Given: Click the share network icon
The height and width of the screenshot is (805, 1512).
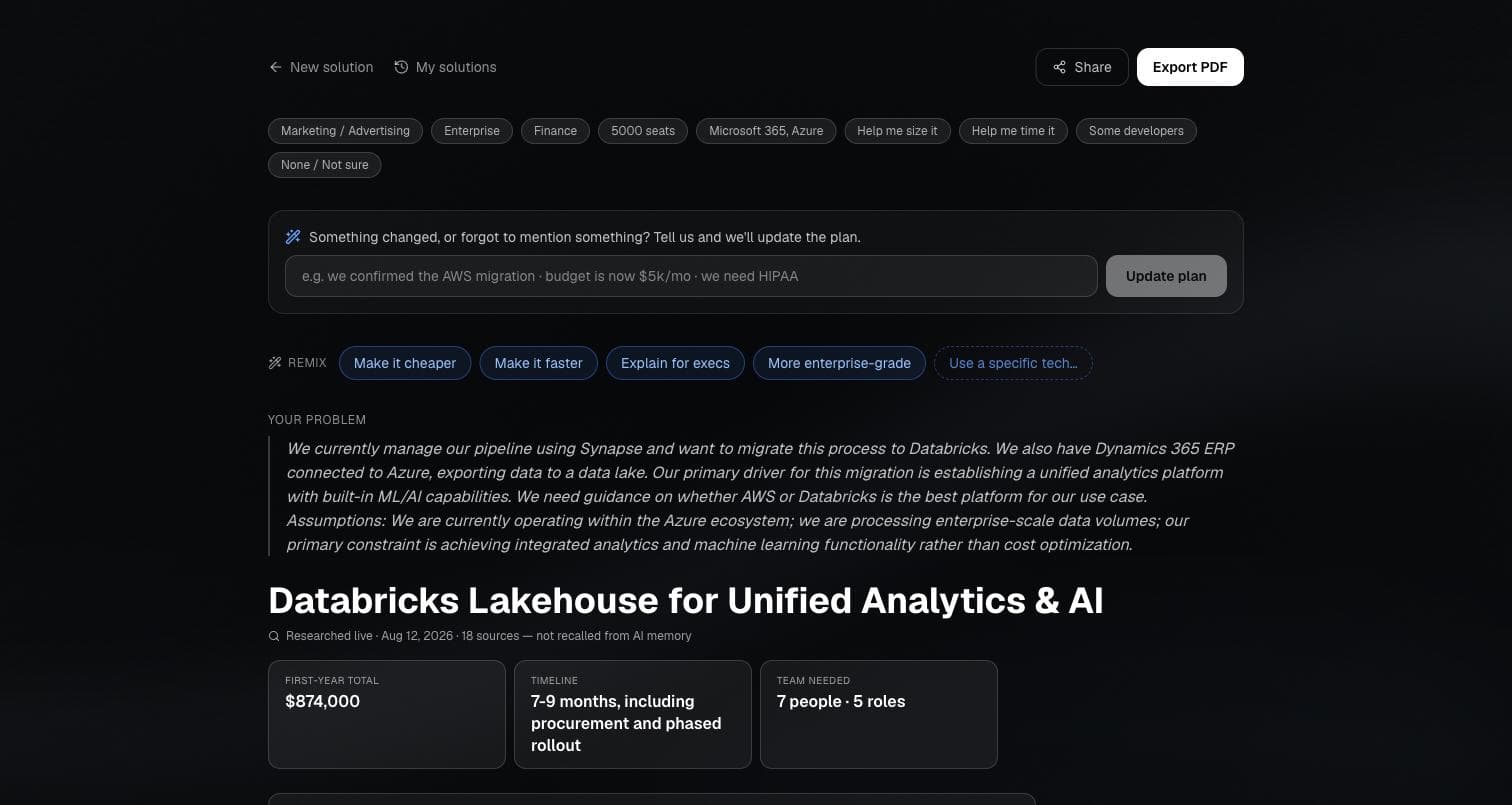Looking at the screenshot, I should pos(1059,67).
